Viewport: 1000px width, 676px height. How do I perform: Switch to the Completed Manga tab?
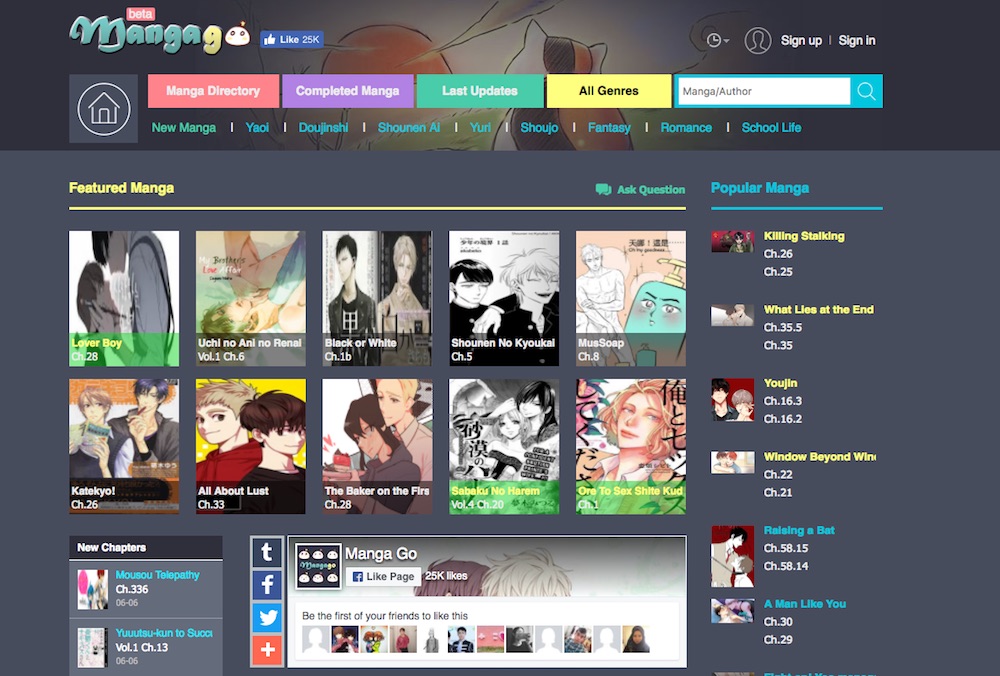(x=347, y=91)
